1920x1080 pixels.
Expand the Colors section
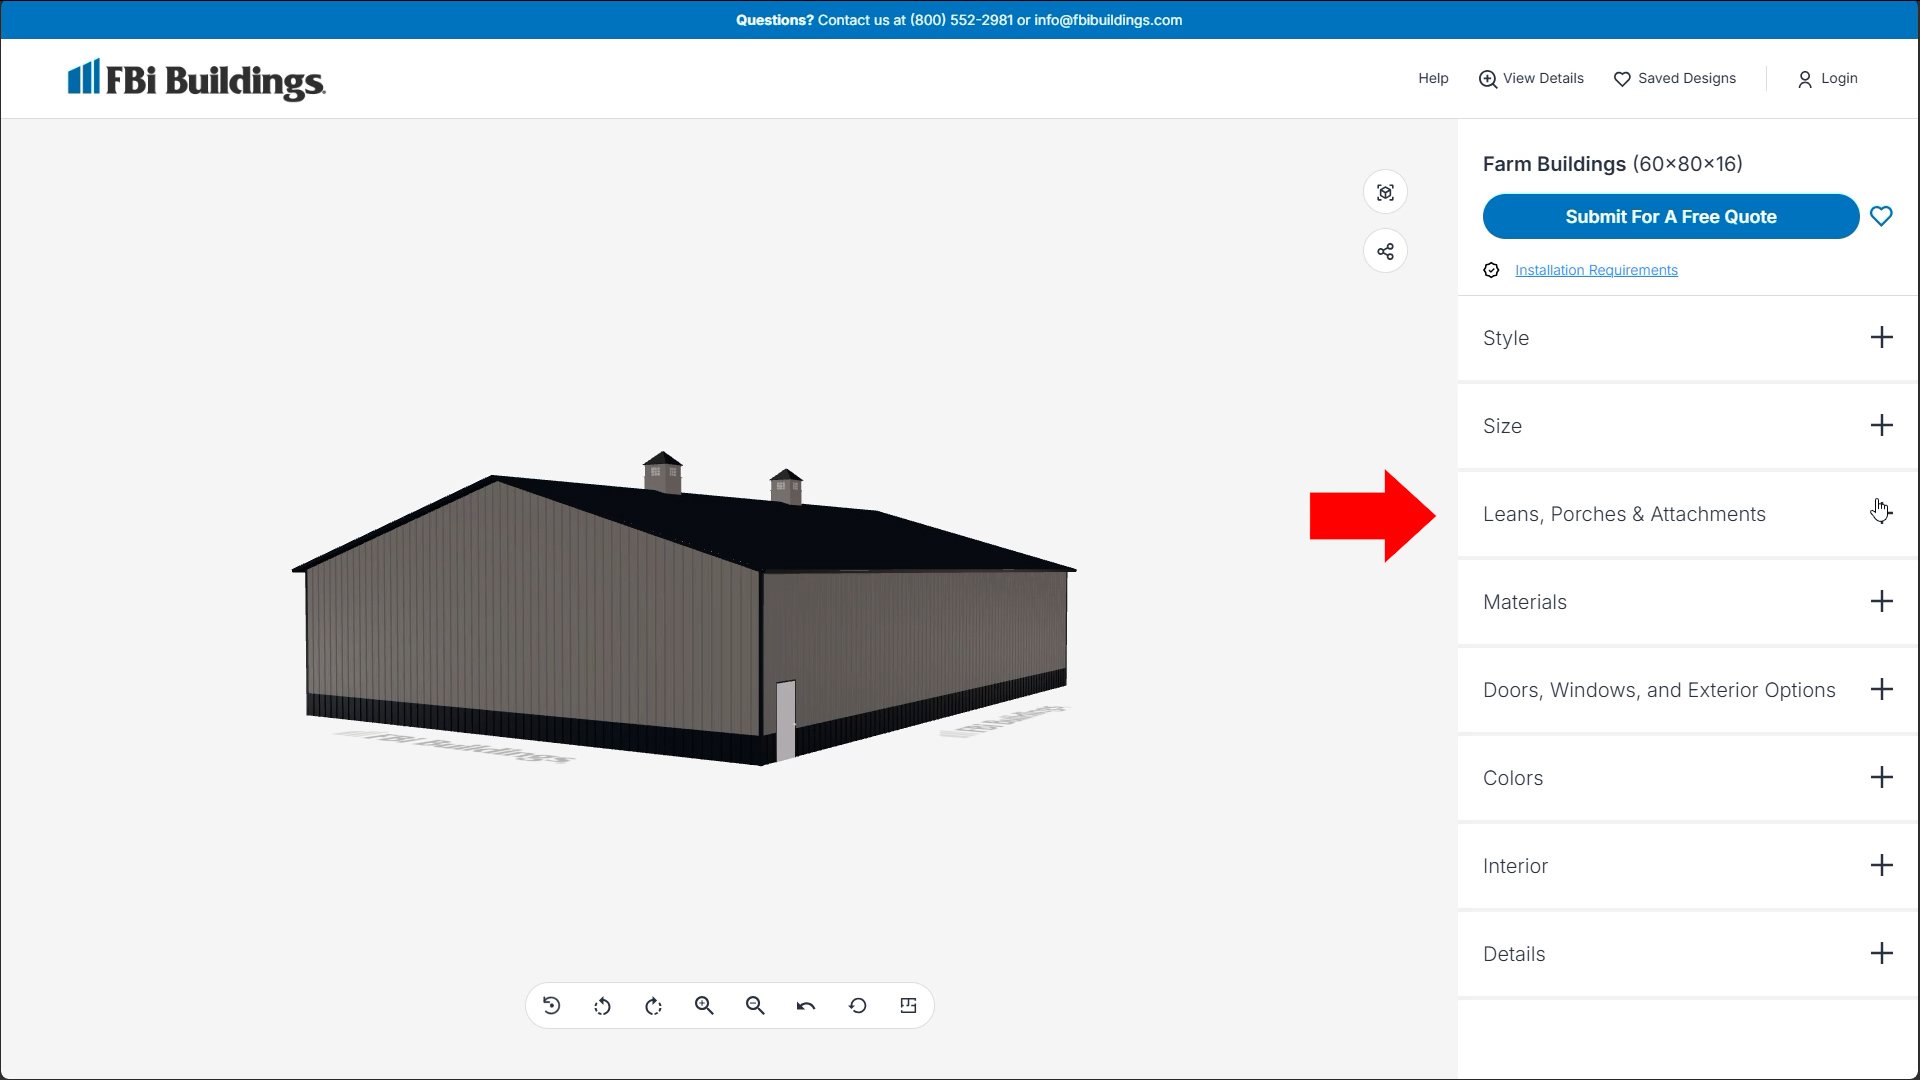1881,778
